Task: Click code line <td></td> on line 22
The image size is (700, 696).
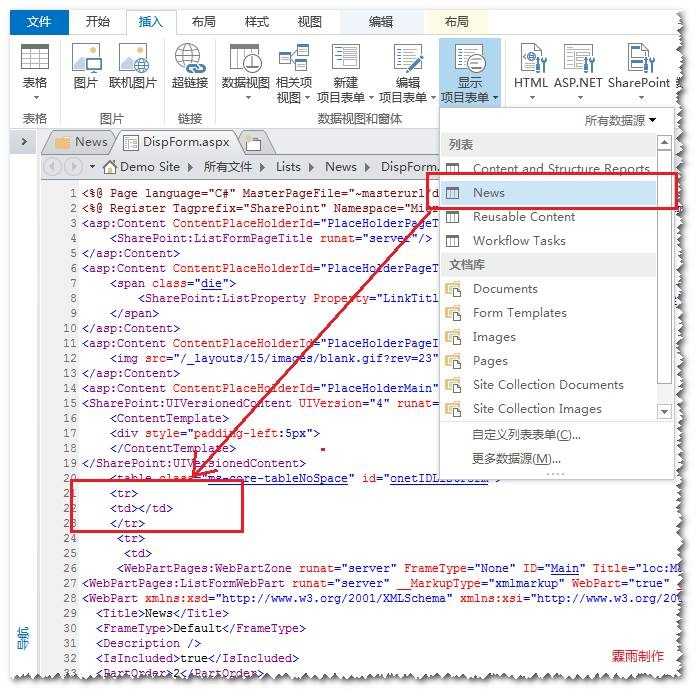Action: pyautogui.click(x=141, y=508)
